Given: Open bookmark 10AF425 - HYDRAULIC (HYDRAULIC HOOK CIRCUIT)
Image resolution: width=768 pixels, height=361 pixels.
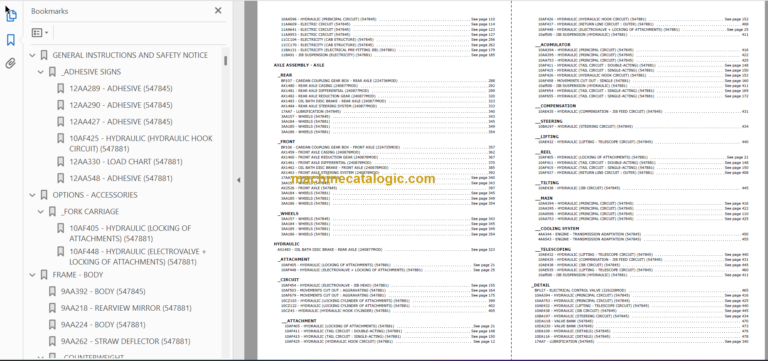Looking at the screenshot, I should (x=141, y=144).
